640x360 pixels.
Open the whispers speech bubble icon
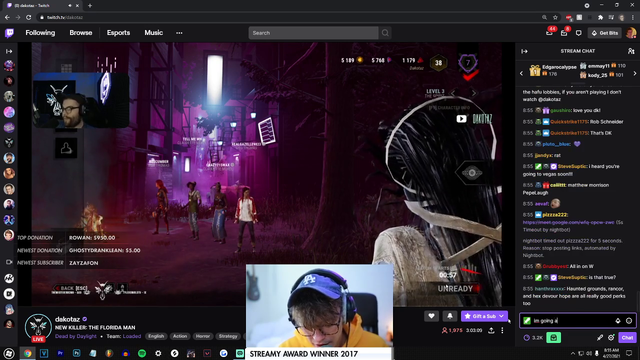point(578,33)
